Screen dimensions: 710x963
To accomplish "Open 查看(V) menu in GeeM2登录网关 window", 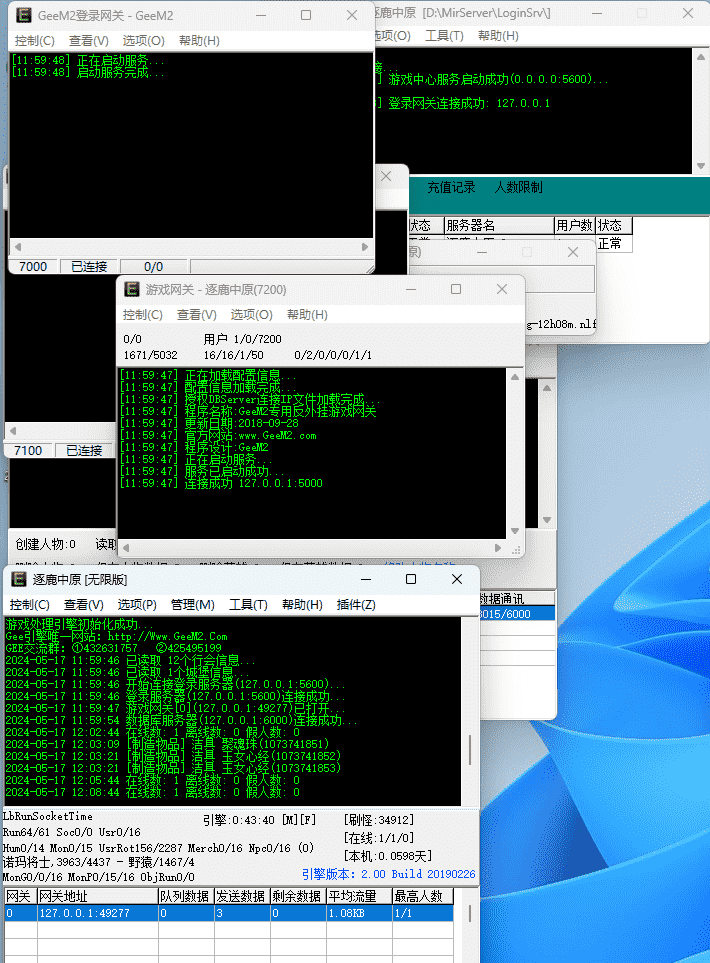I will point(88,41).
